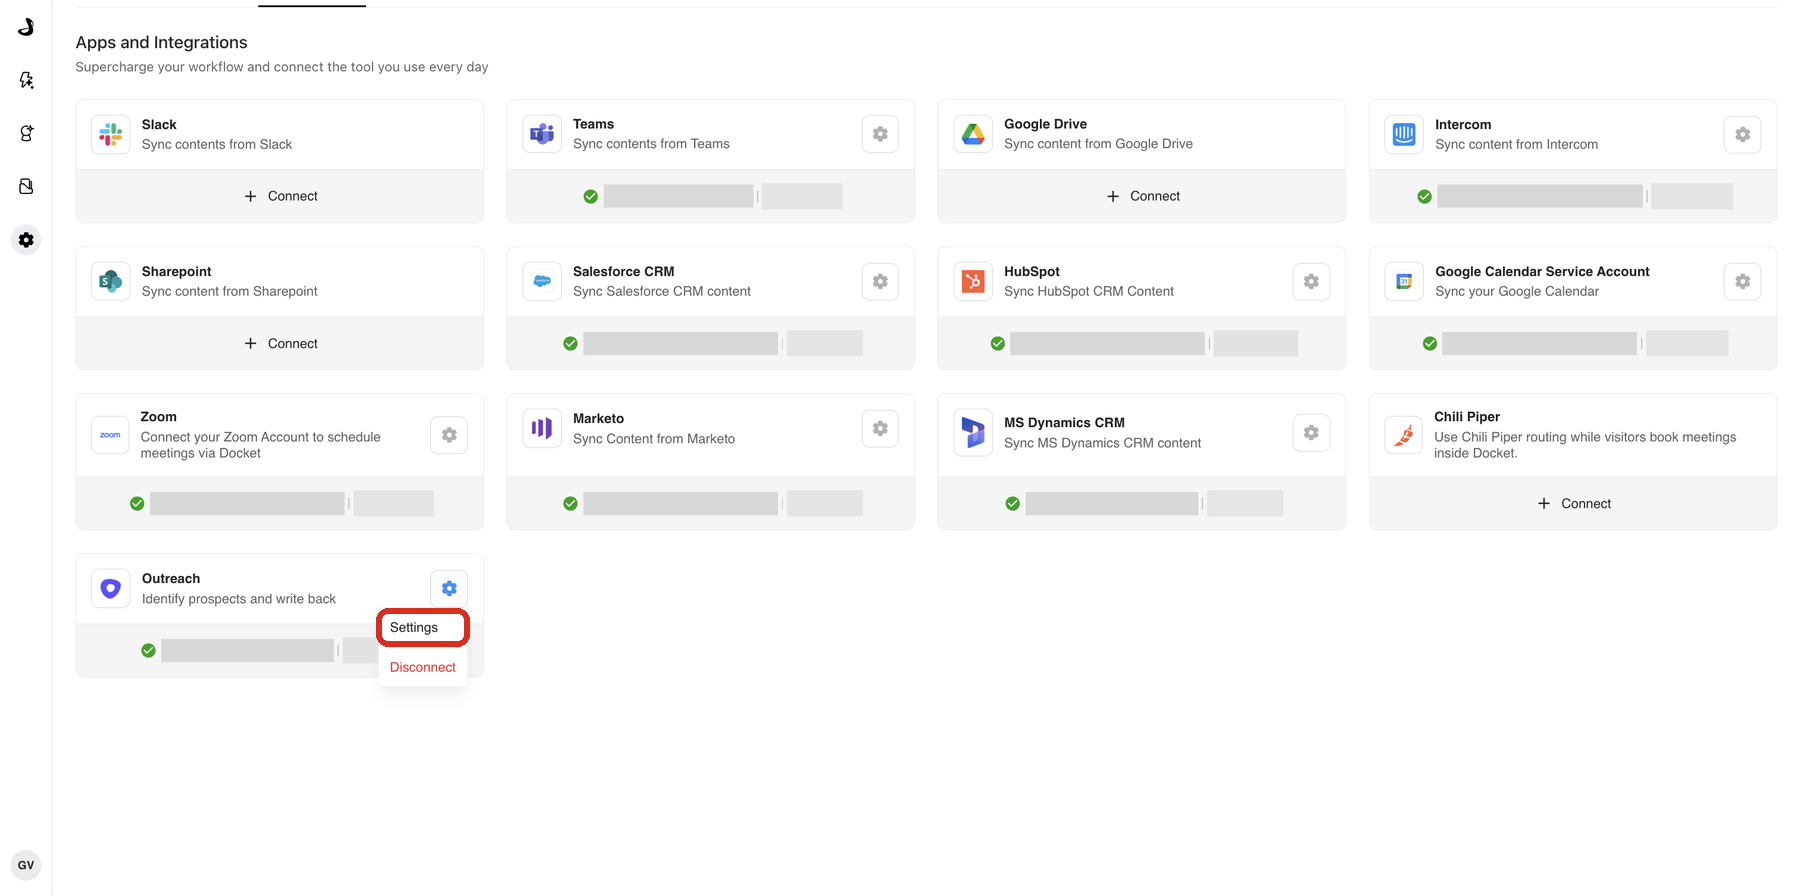This screenshot has width=1800, height=896.
Task: Click the Teams connected green checkmark
Action: click(x=591, y=196)
